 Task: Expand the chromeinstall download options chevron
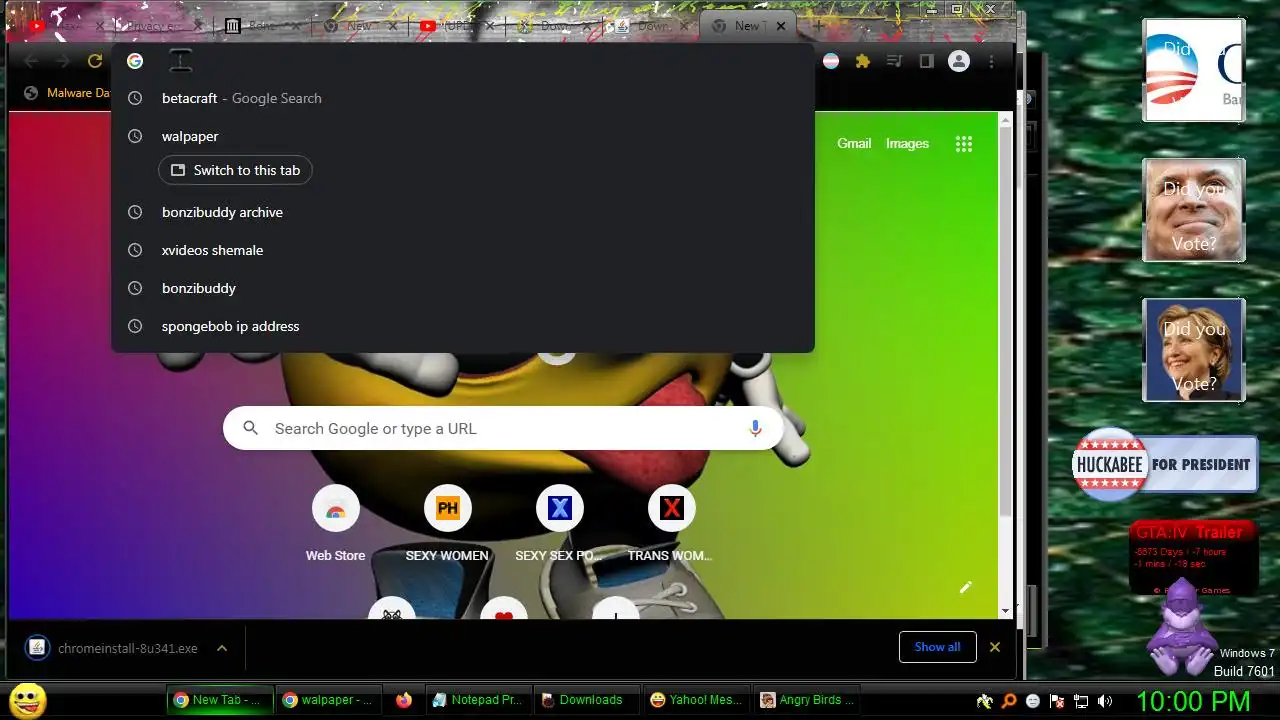(222, 648)
